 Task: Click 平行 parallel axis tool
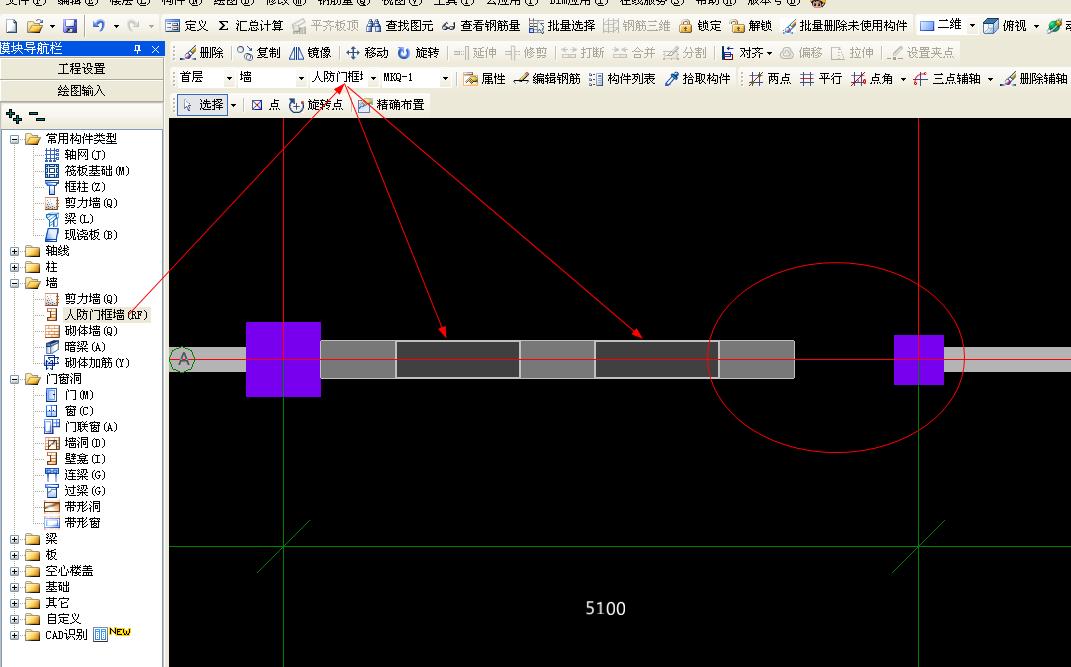pos(821,79)
